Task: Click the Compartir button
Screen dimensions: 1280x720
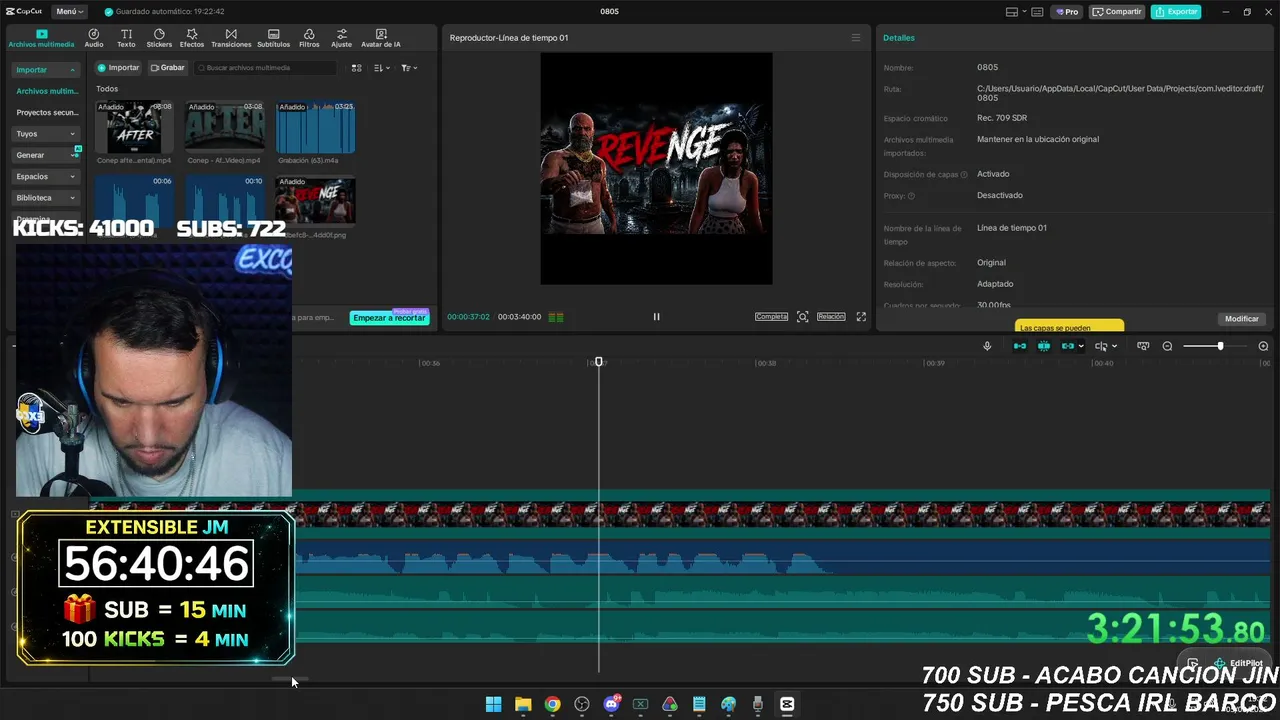Action: [x=1117, y=12]
